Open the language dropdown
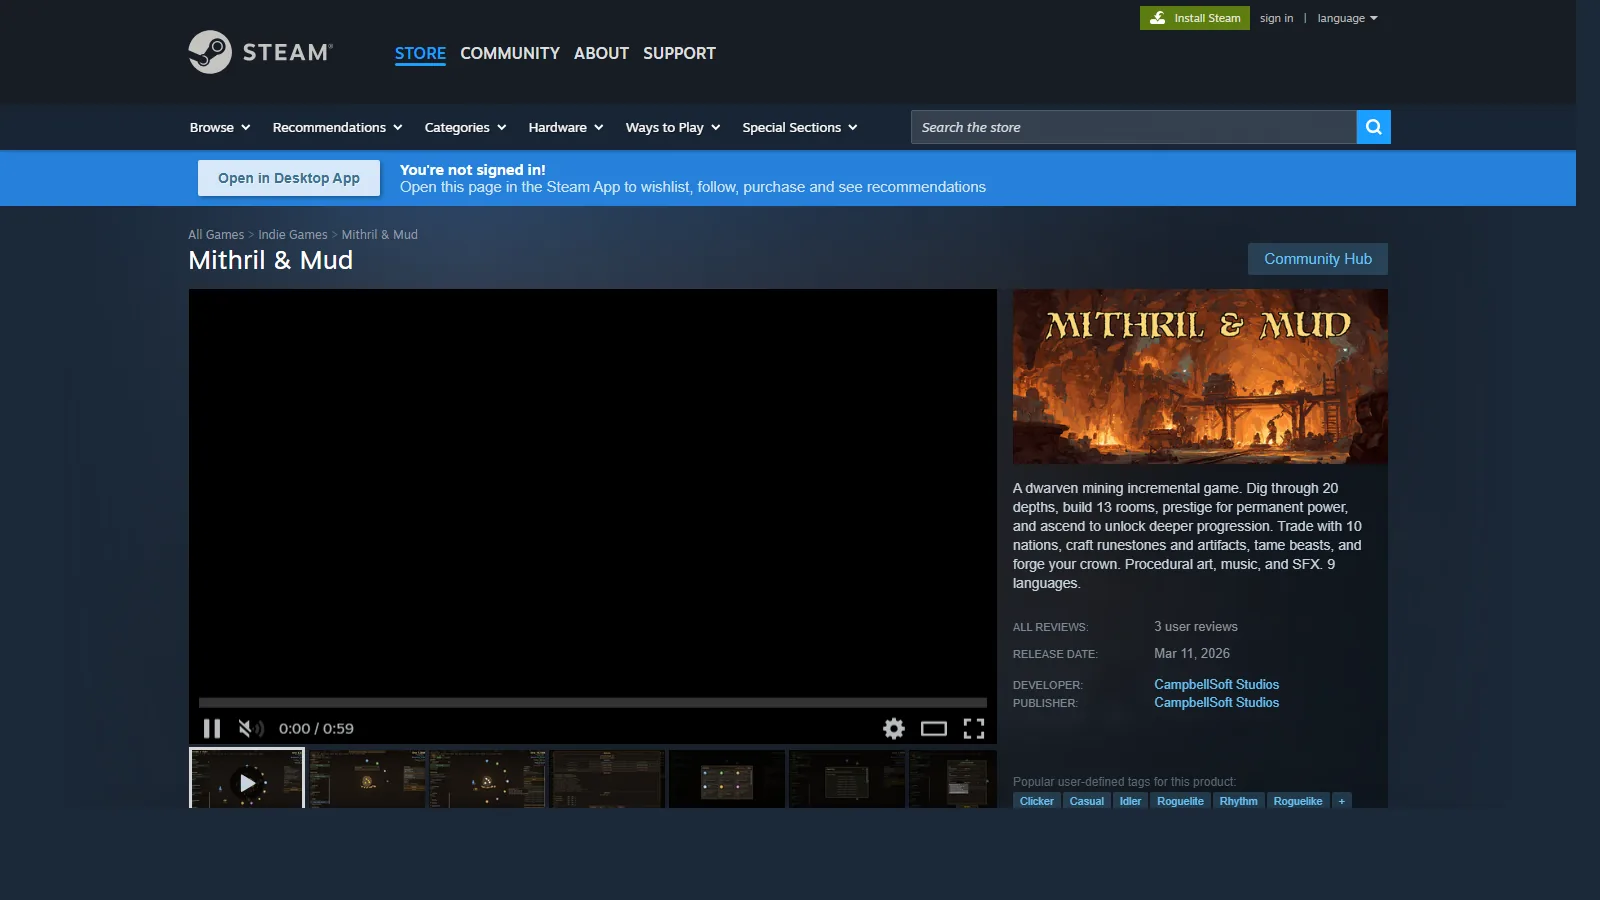The height and width of the screenshot is (900, 1600). tap(1347, 18)
